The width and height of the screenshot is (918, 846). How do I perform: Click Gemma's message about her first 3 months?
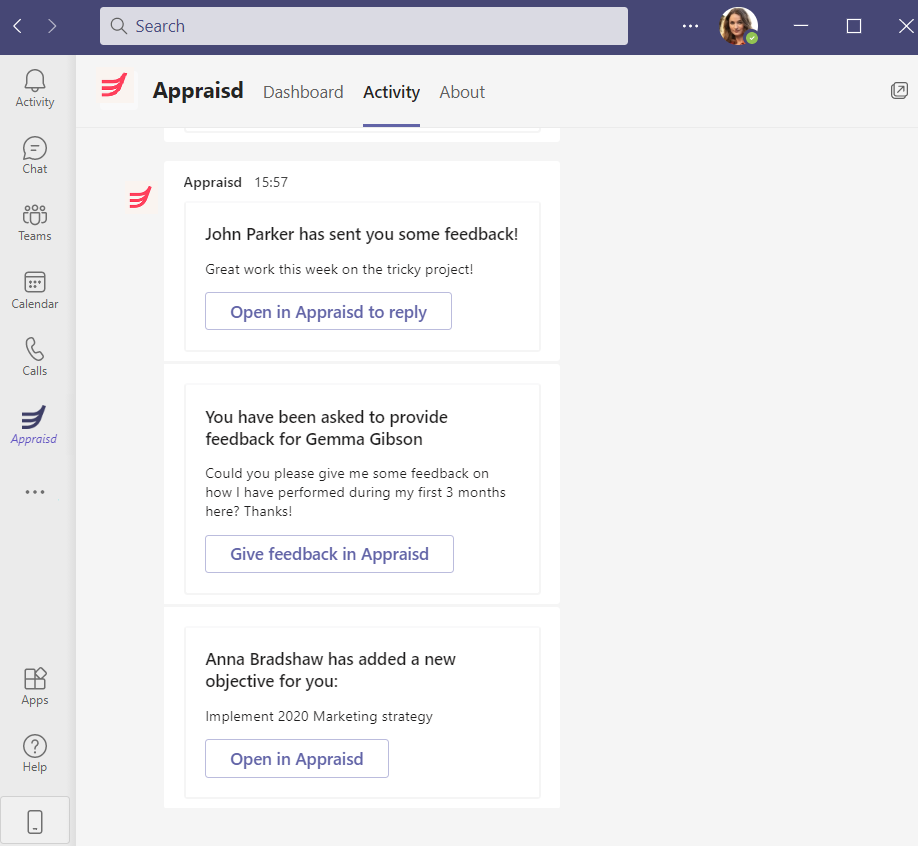(355, 492)
